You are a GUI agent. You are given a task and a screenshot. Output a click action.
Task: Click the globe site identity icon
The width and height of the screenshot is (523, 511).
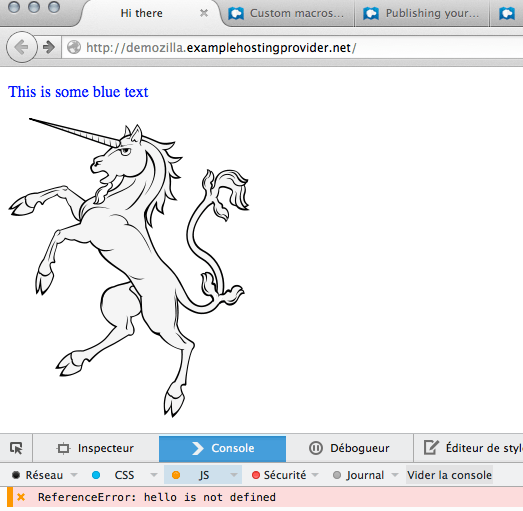point(74,47)
